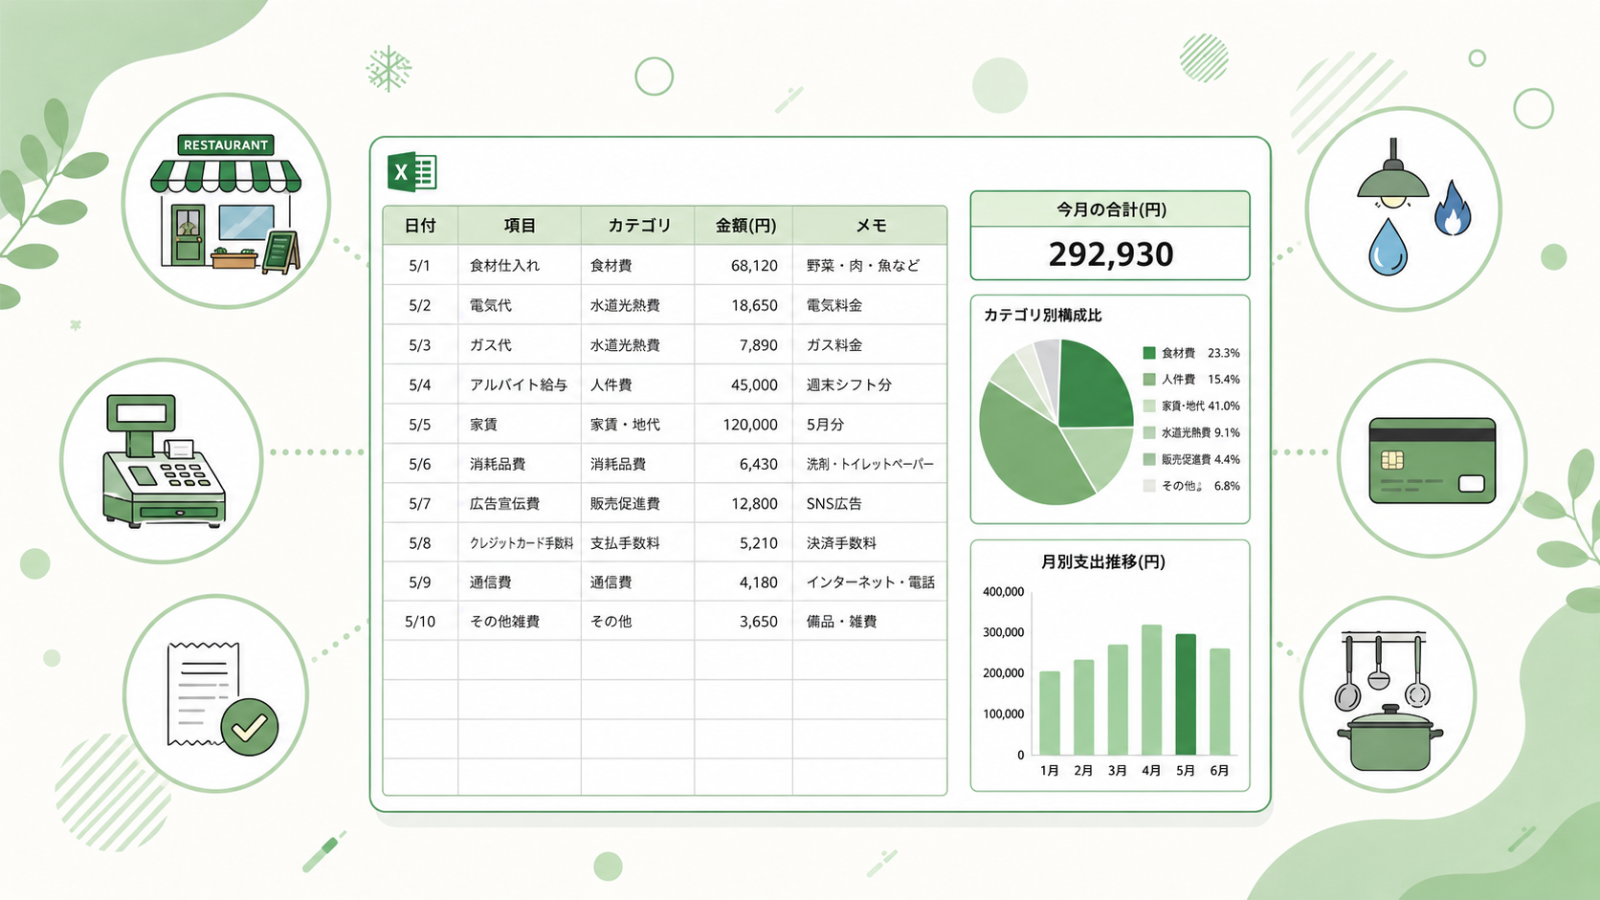
Task: Select the 今月の合計 value 292,930
Action: 1110,254
